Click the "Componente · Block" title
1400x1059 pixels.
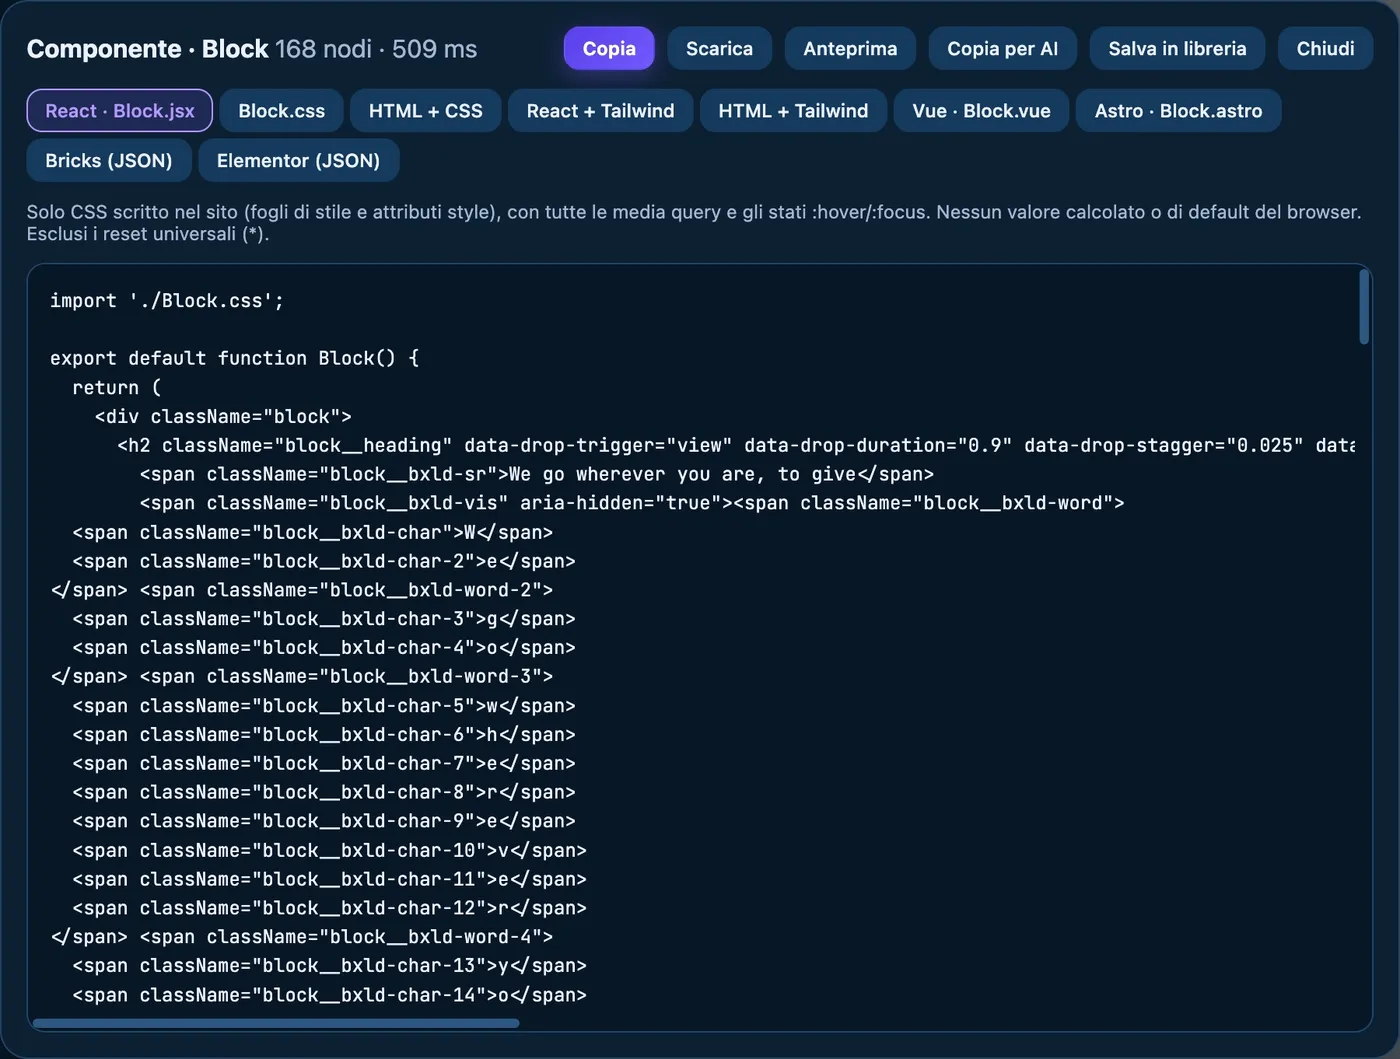[x=148, y=49]
